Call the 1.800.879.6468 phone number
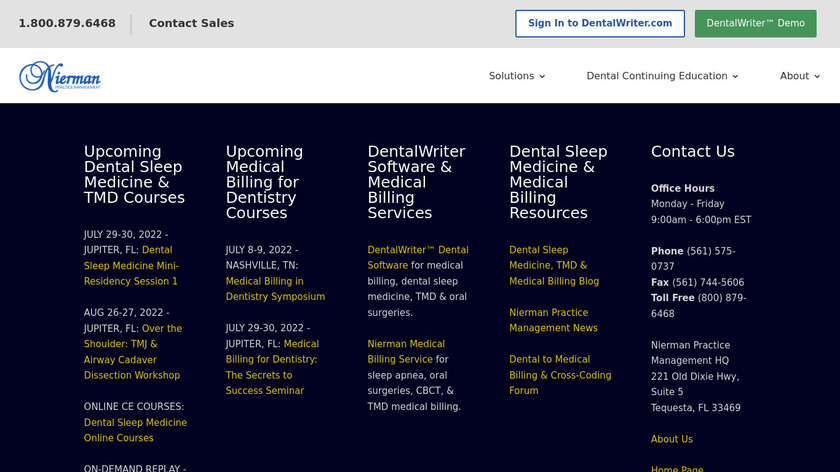This screenshot has height=472, width=840. [x=67, y=24]
